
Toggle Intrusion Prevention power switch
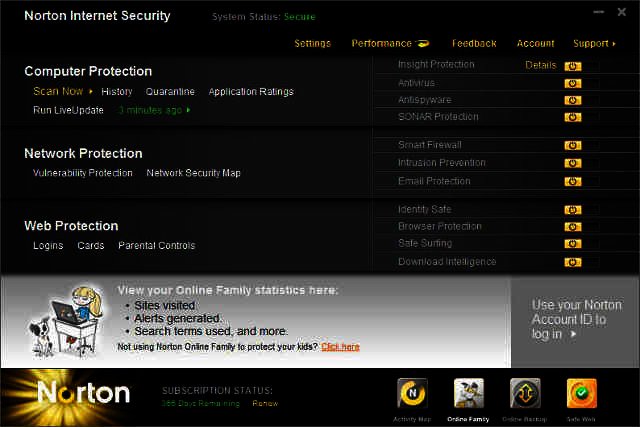(573, 163)
